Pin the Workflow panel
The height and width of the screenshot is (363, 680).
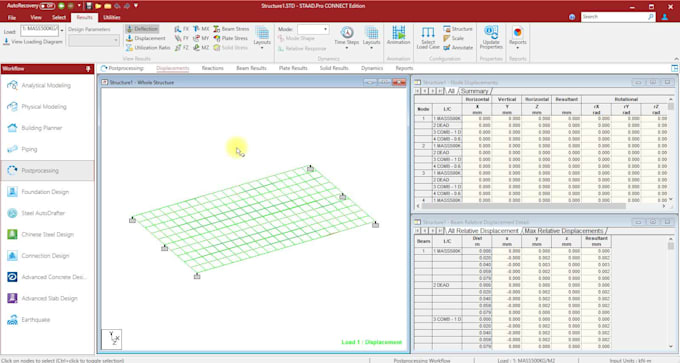click(x=88, y=69)
